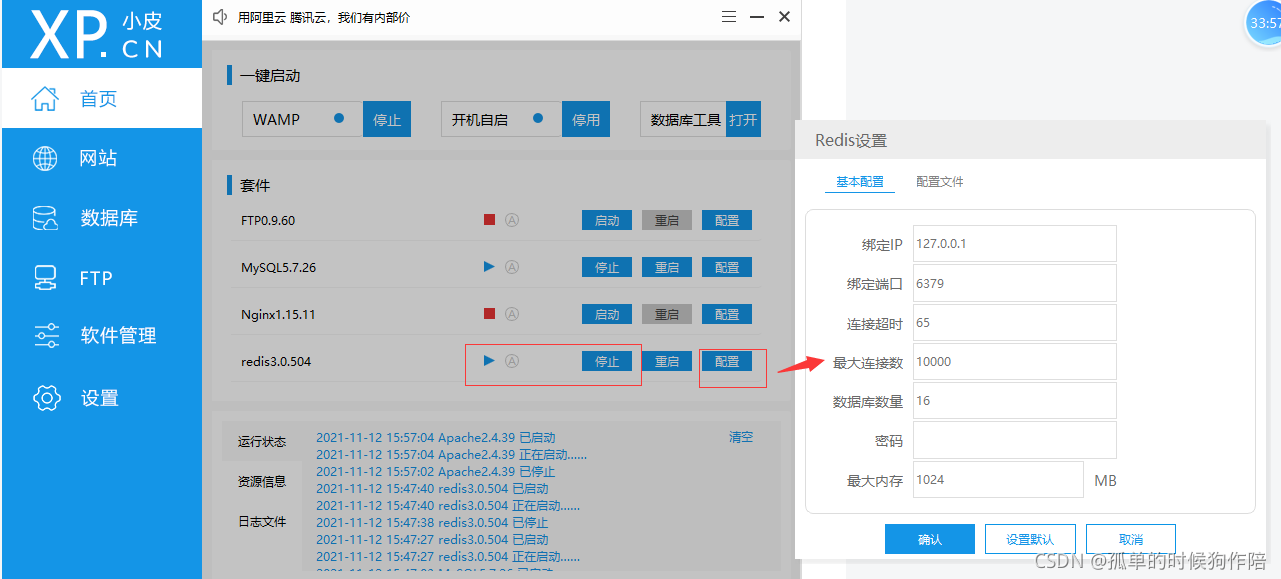Restart MySQL5.7.26 service
This screenshot has height=579, width=1281.
coord(667,267)
